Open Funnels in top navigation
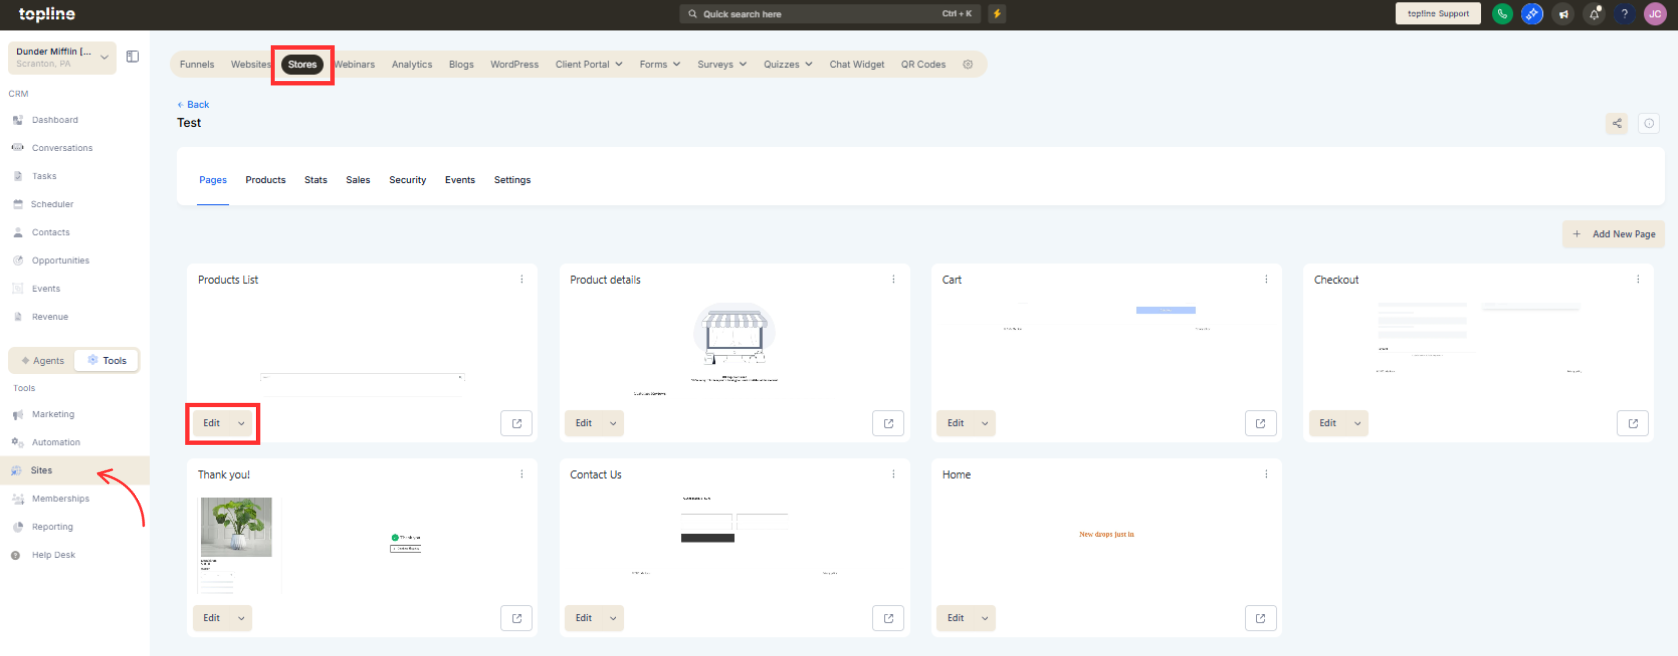Screen dimensions: 1678x656 tap(197, 64)
